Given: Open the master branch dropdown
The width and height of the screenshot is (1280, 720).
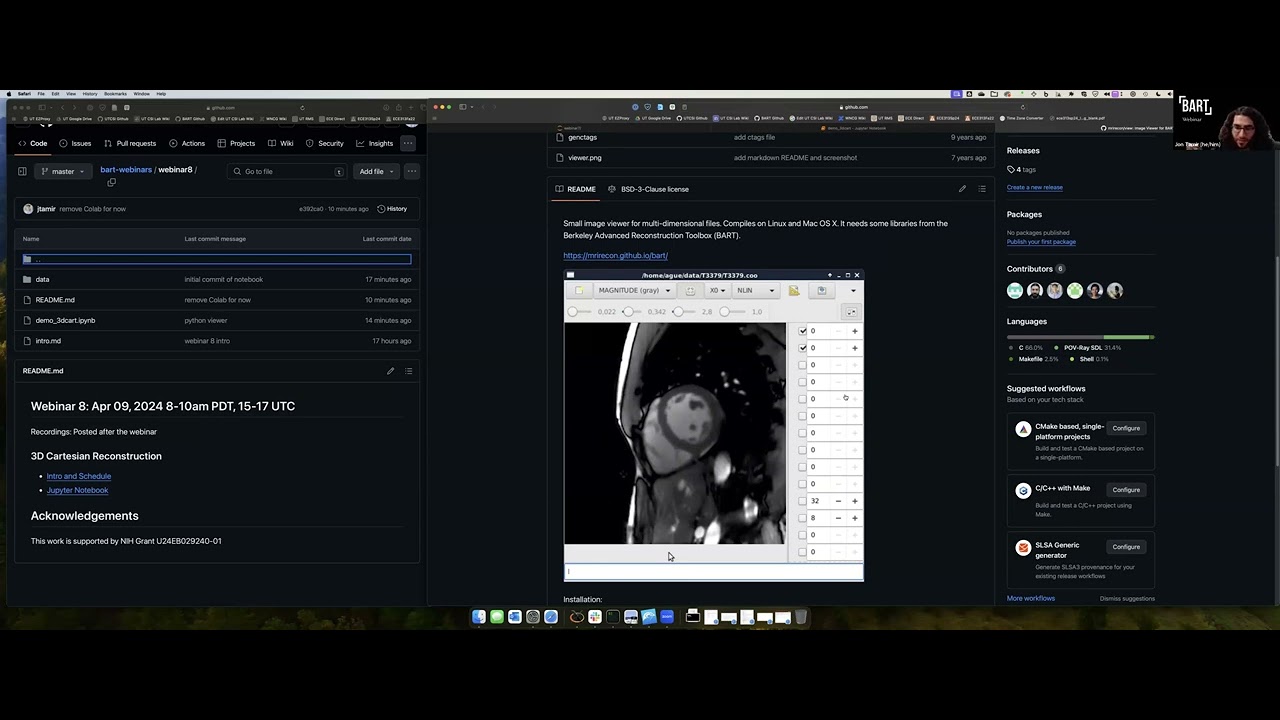Looking at the screenshot, I should pyautogui.click(x=65, y=171).
